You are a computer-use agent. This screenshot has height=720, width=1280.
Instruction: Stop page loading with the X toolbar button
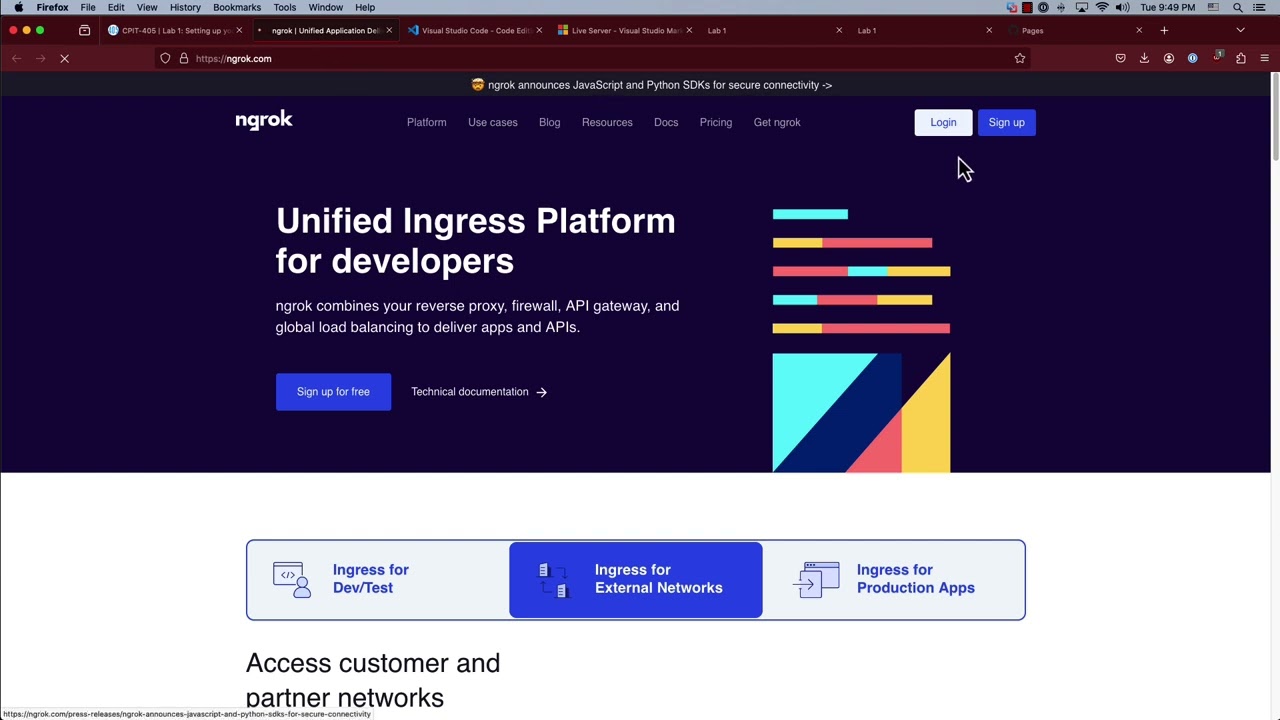(64, 59)
